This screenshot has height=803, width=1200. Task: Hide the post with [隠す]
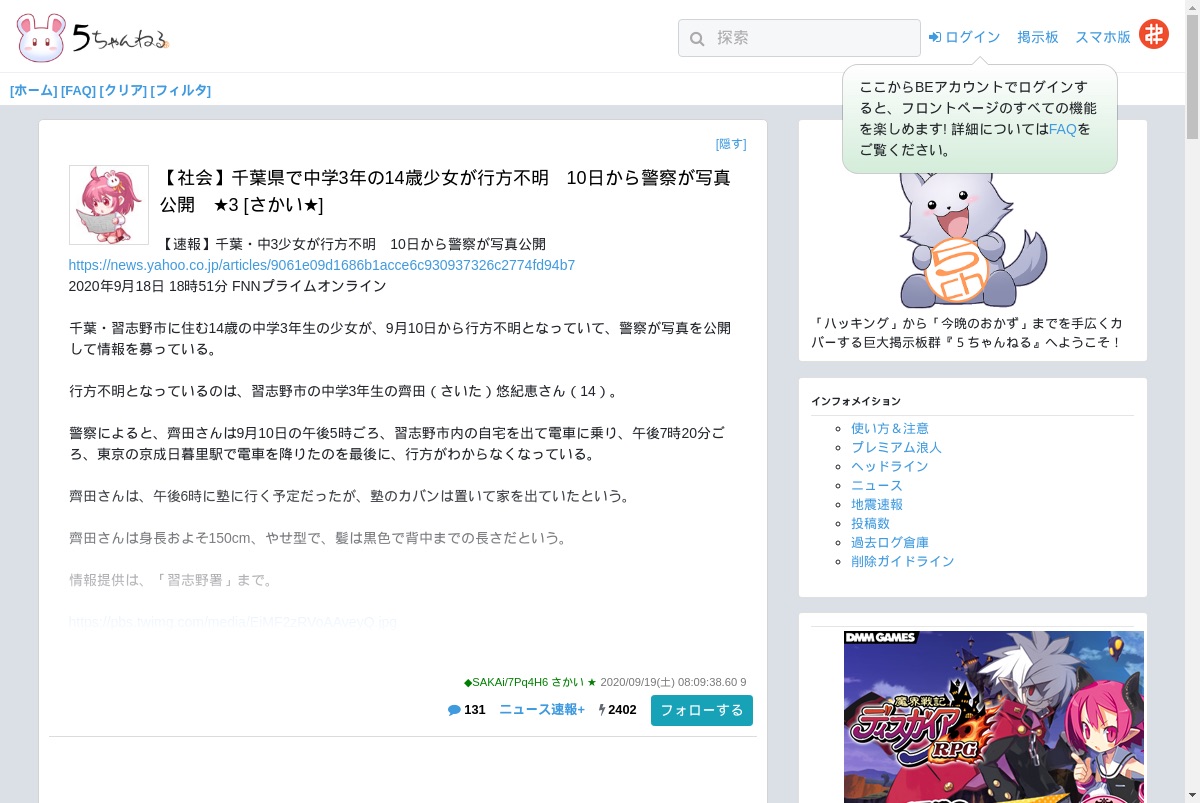pyautogui.click(x=731, y=144)
